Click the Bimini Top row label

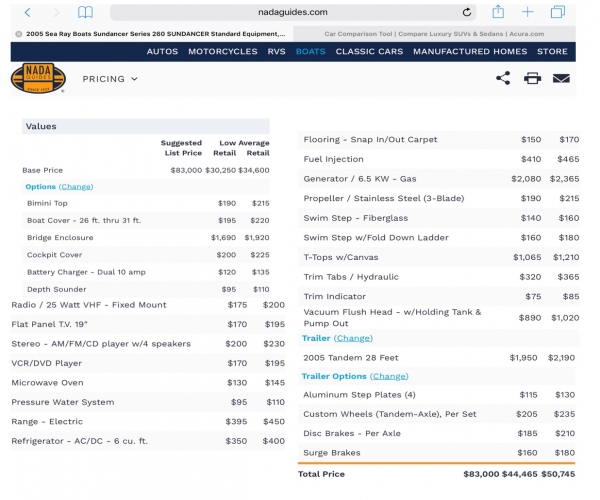[x=47, y=203]
